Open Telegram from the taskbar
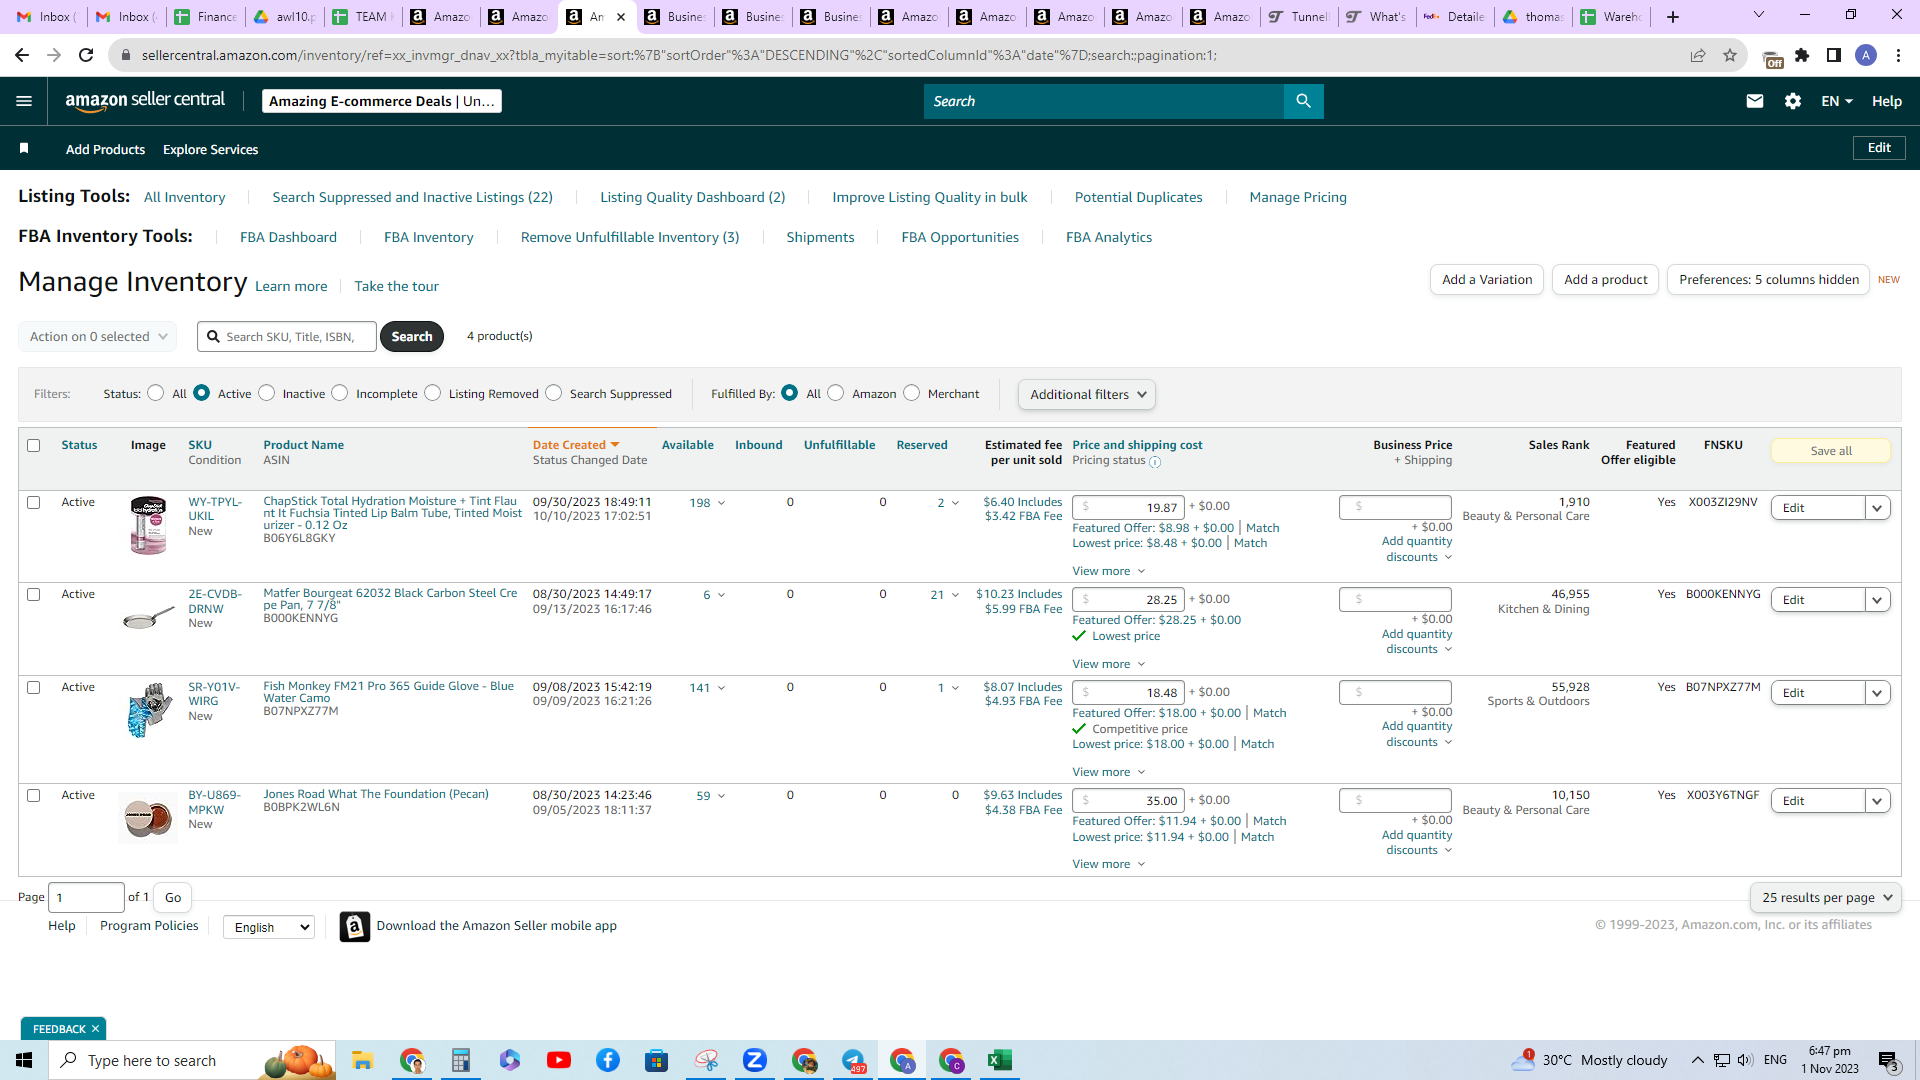The height and width of the screenshot is (1080, 1920). pos(853,1060)
